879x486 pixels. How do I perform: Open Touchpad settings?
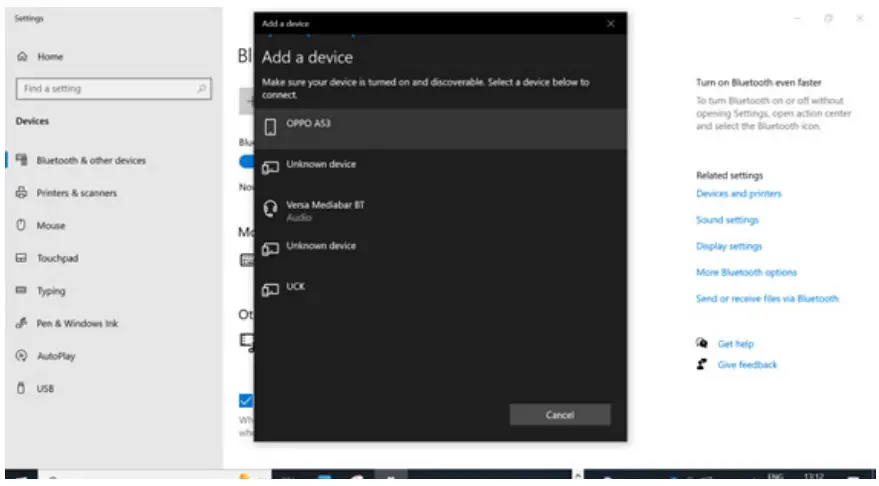coord(58,258)
